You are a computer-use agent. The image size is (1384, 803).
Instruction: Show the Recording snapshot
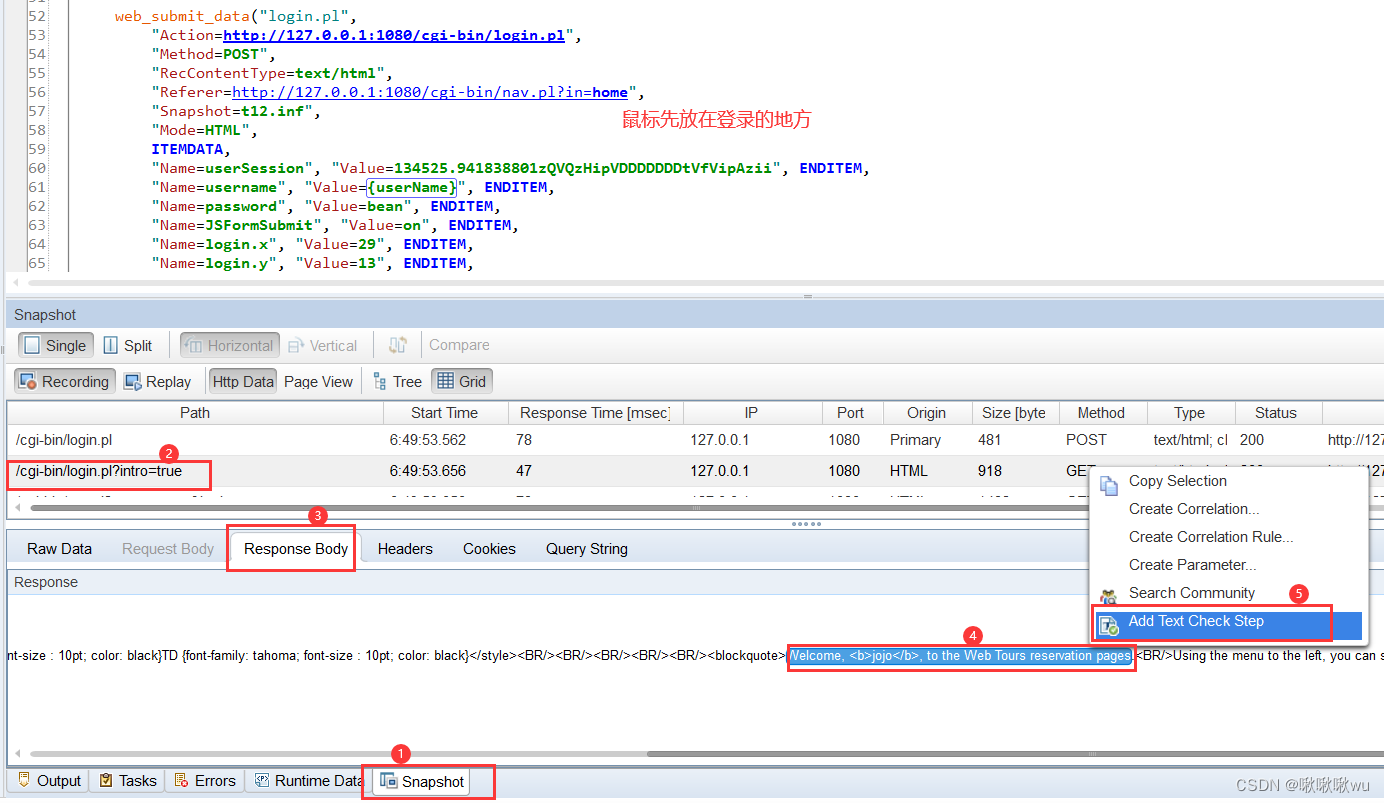pyautogui.click(x=64, y=381)
